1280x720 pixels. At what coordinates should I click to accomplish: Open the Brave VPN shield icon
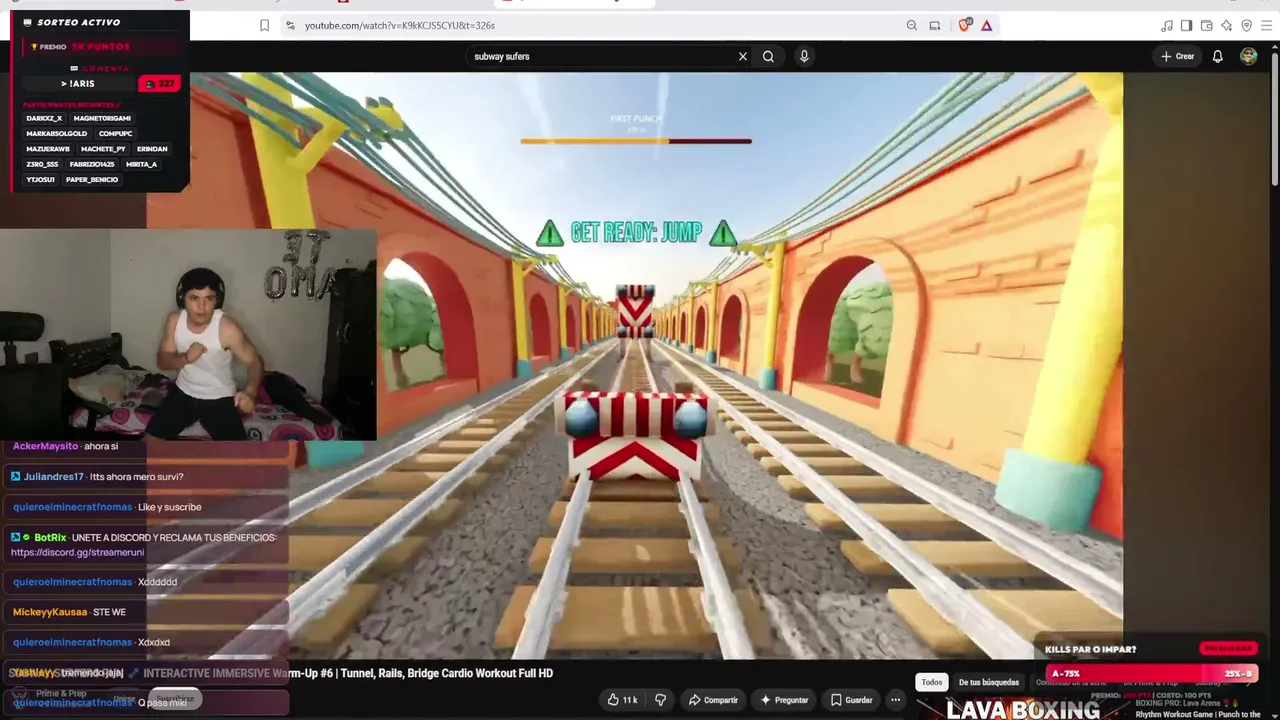click(x=1246, y=25)
